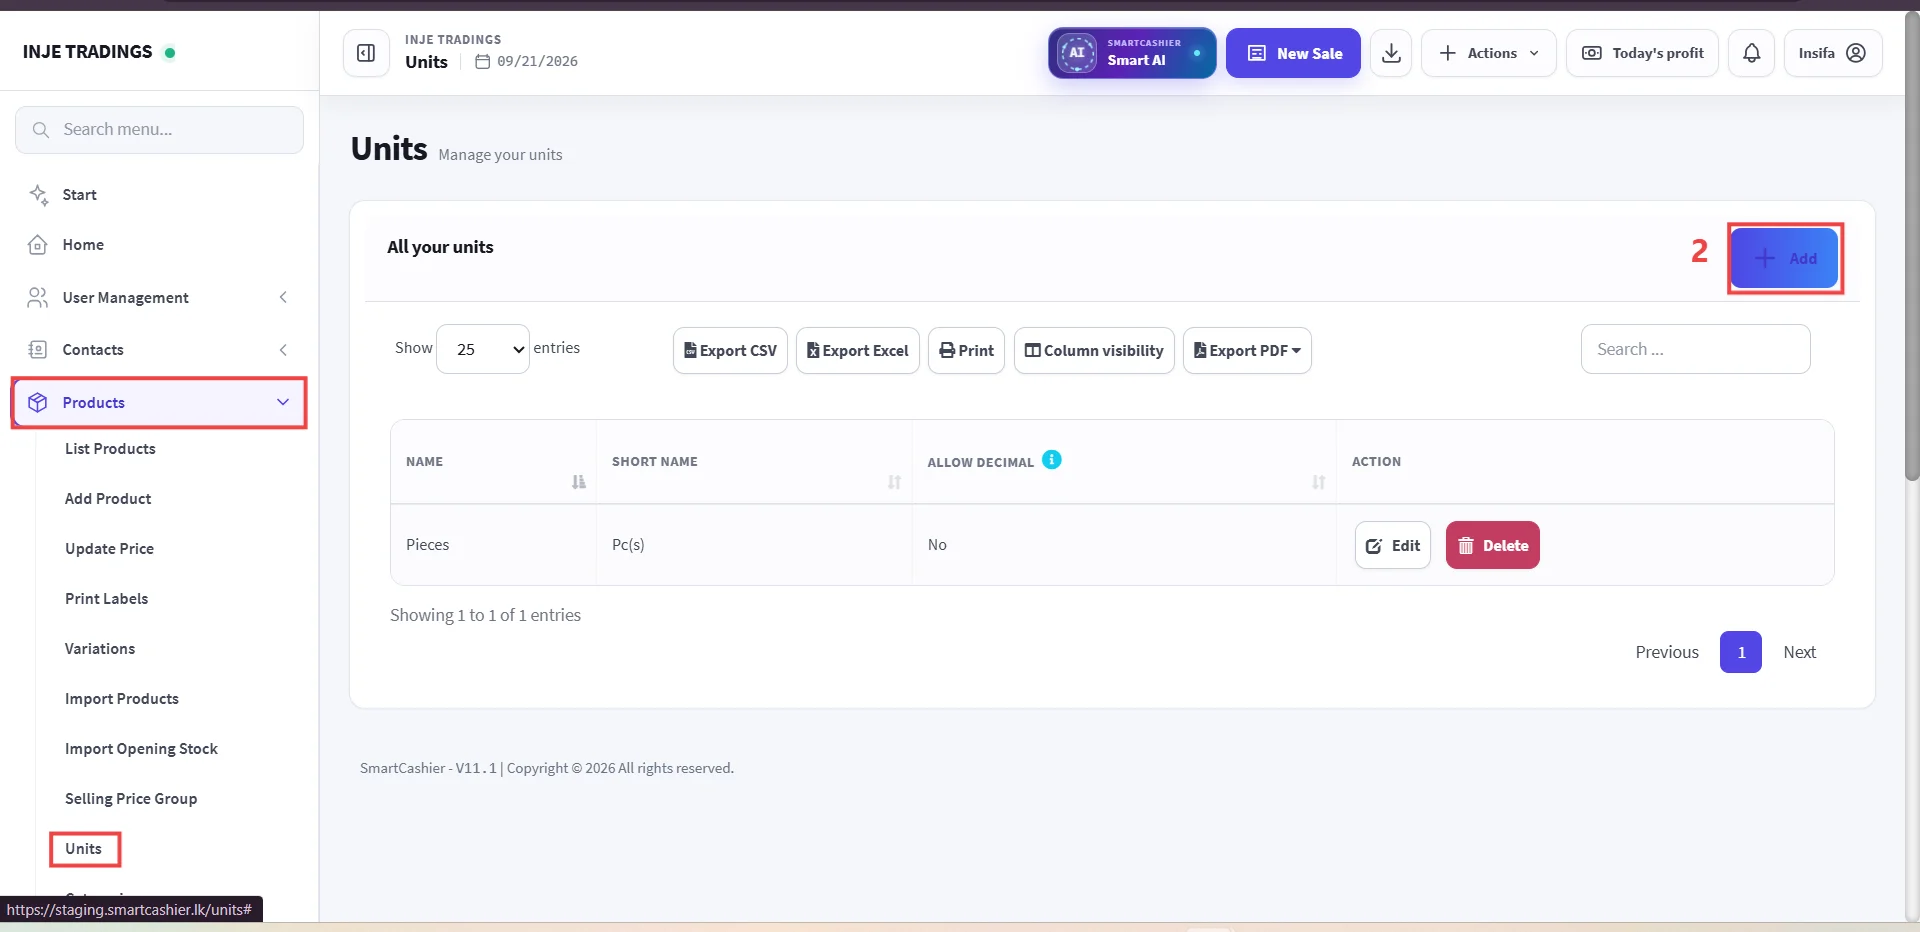Viewport: 1920px width, 932px height.
Task: Open the Insifa user profile menu
Action: tap(1833, 53)
